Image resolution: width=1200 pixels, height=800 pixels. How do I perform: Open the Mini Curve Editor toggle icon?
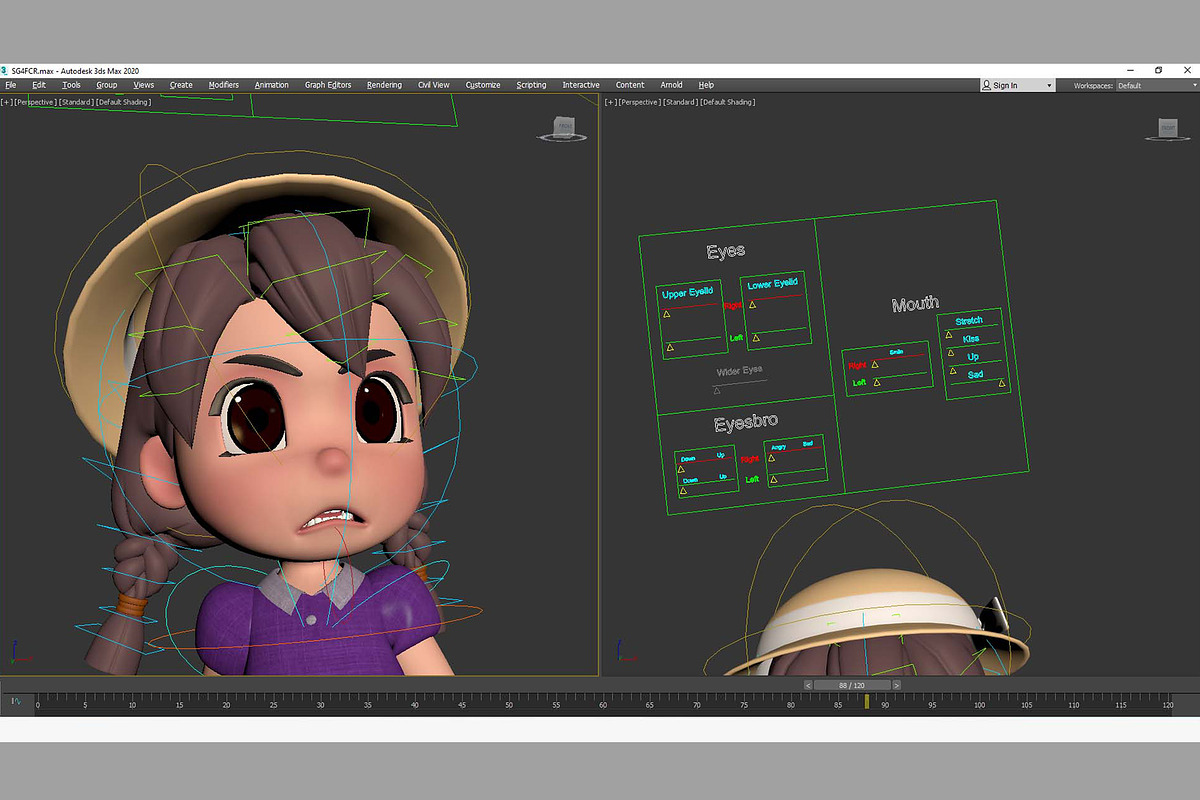(16, 701)
